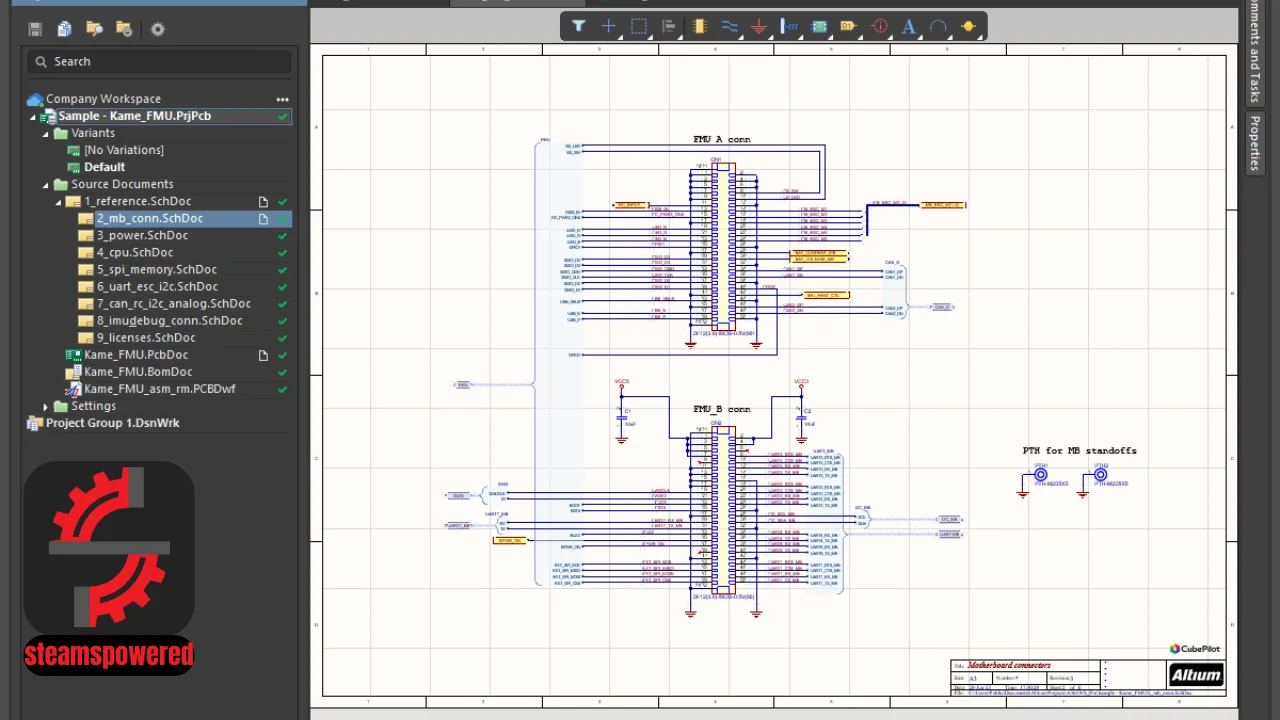Place a parameter set directive

(x=879, y=27)
